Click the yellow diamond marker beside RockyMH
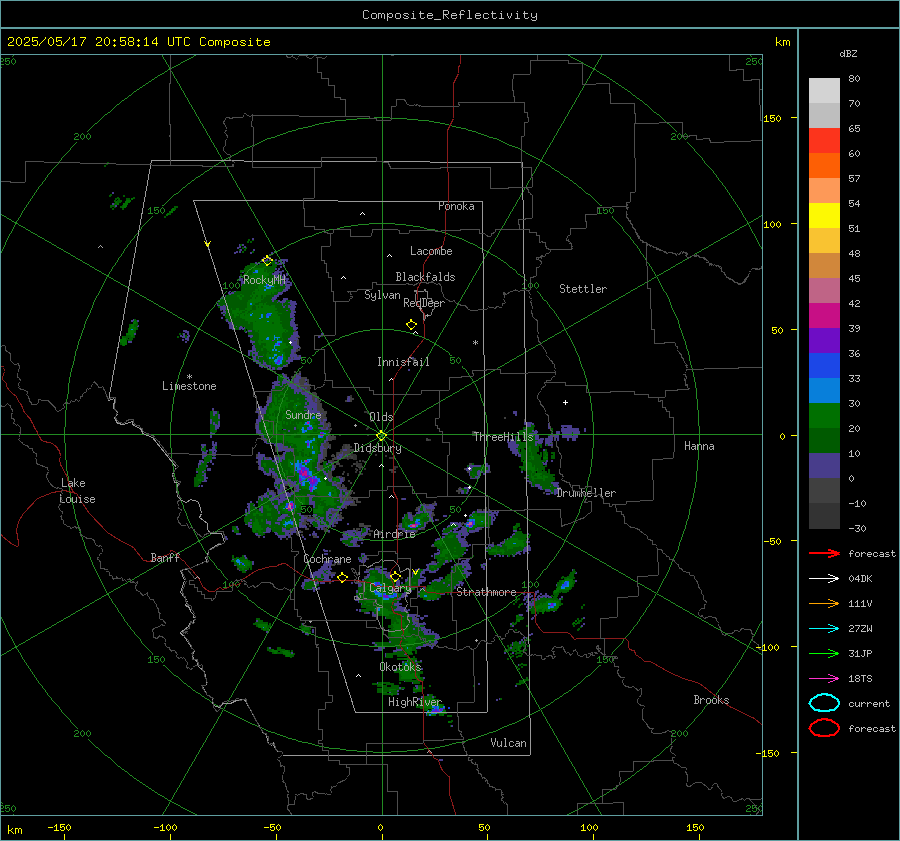The width and height of the screenshot is (900, 841). pyautogui.click(x=267, y=261)
